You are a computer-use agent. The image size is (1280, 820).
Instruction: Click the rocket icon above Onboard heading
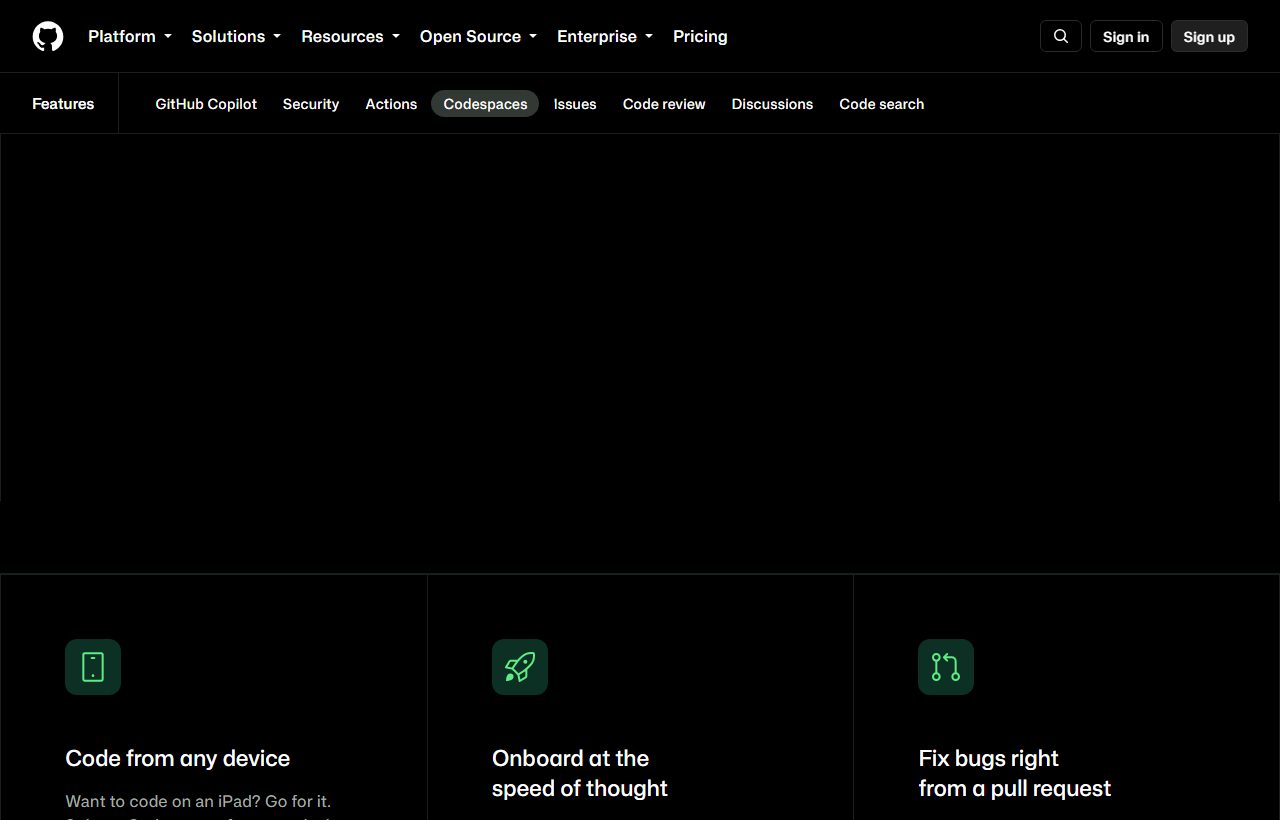(x=520, y=667)
